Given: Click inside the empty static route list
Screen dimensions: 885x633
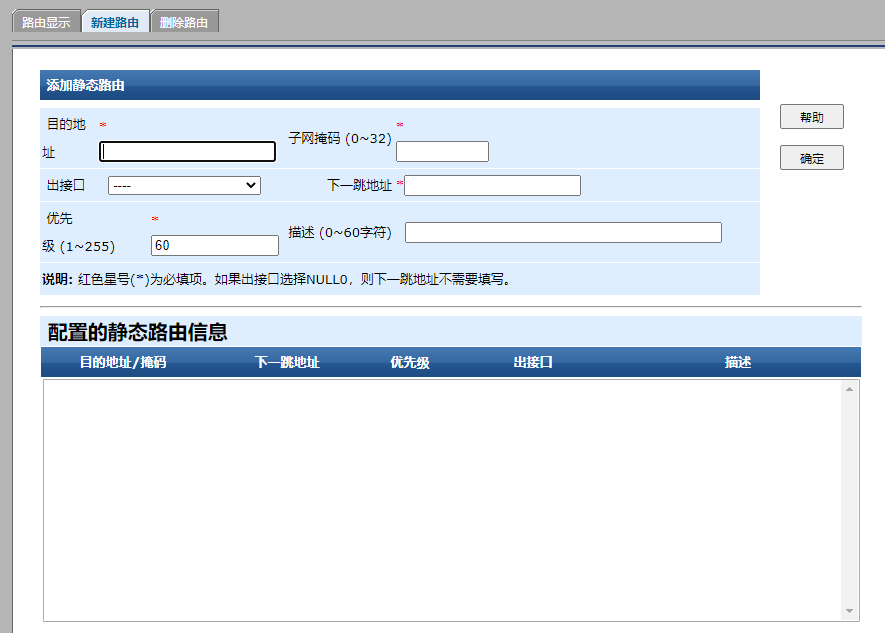Looking at the screenshot, I should tap(440, 500).
